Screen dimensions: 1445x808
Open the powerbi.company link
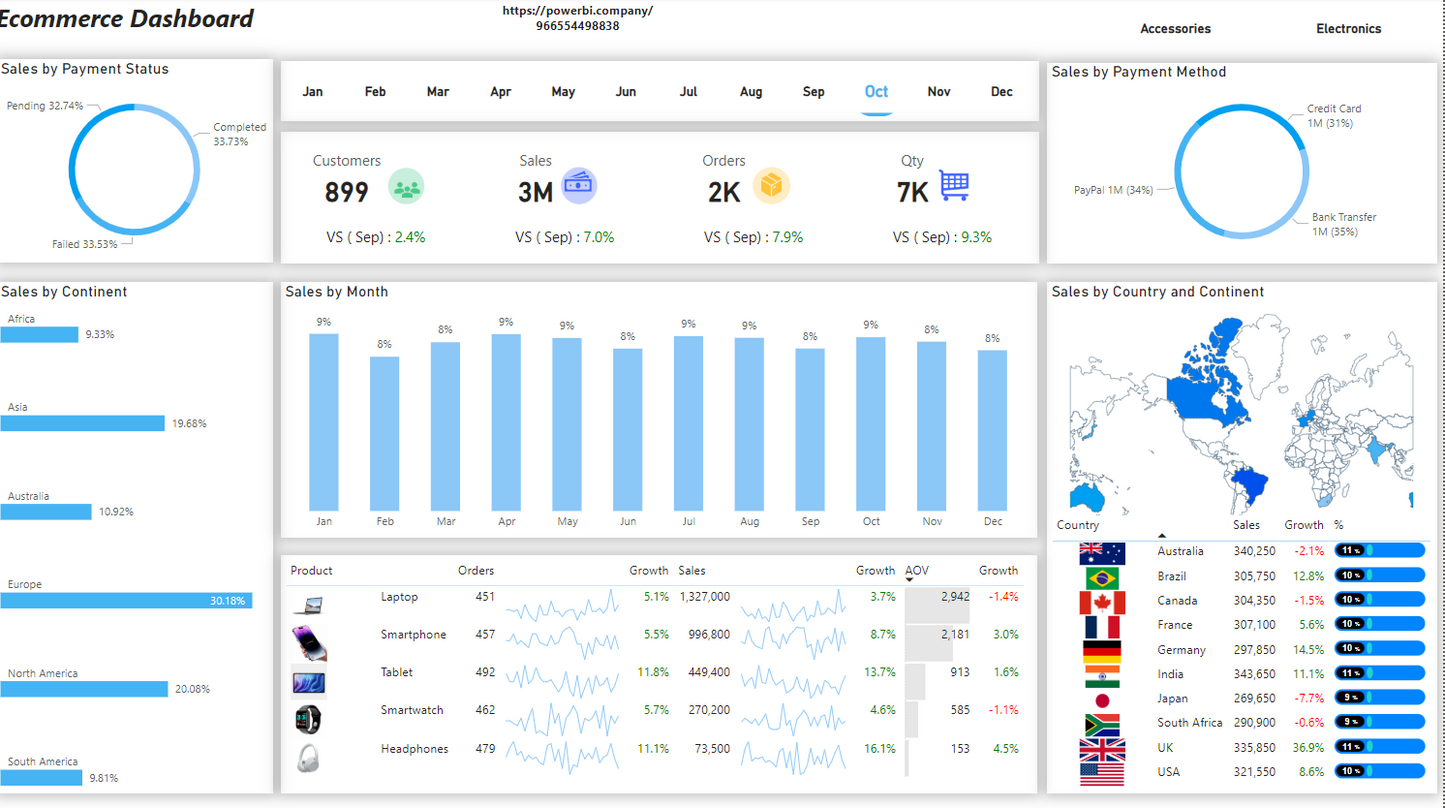tap(577, 11)
